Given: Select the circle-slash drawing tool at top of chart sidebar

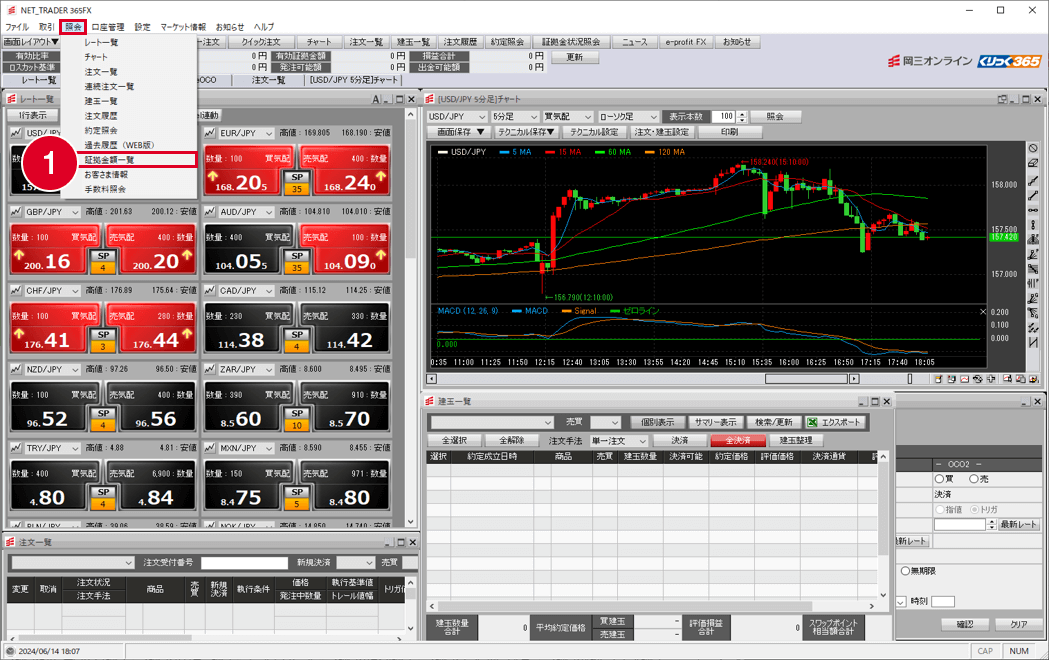Looking at the screenshot, I should pyautogui.click(x=1033, y=148).
